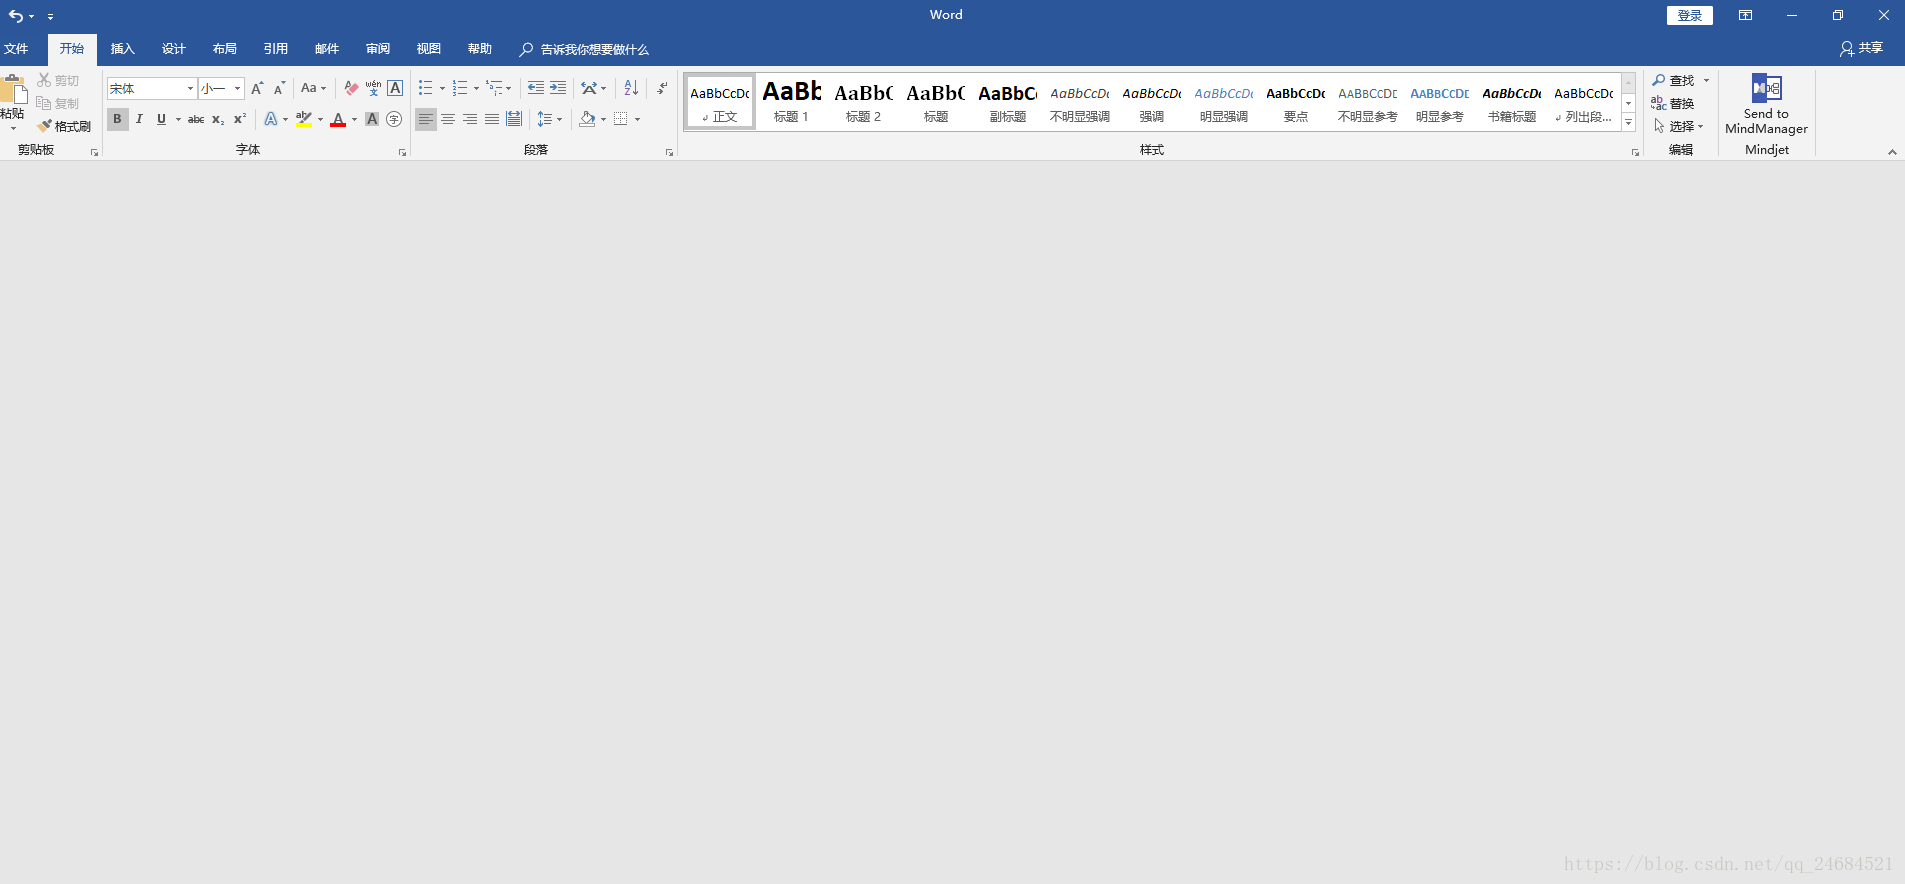
Task: Click the Sign in (登录) button
Action: click(1690, 15)
